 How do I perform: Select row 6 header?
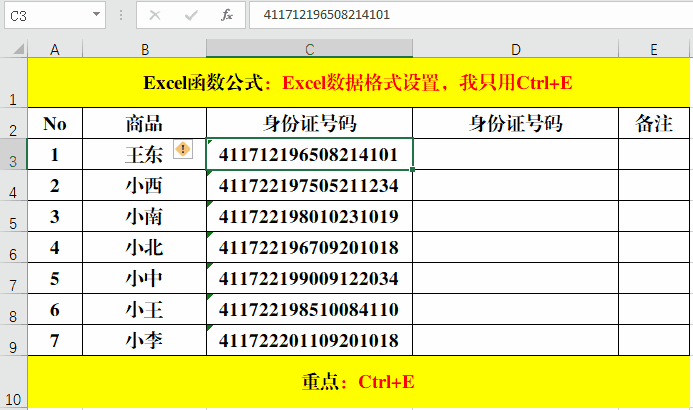click(x=13, y=247)
